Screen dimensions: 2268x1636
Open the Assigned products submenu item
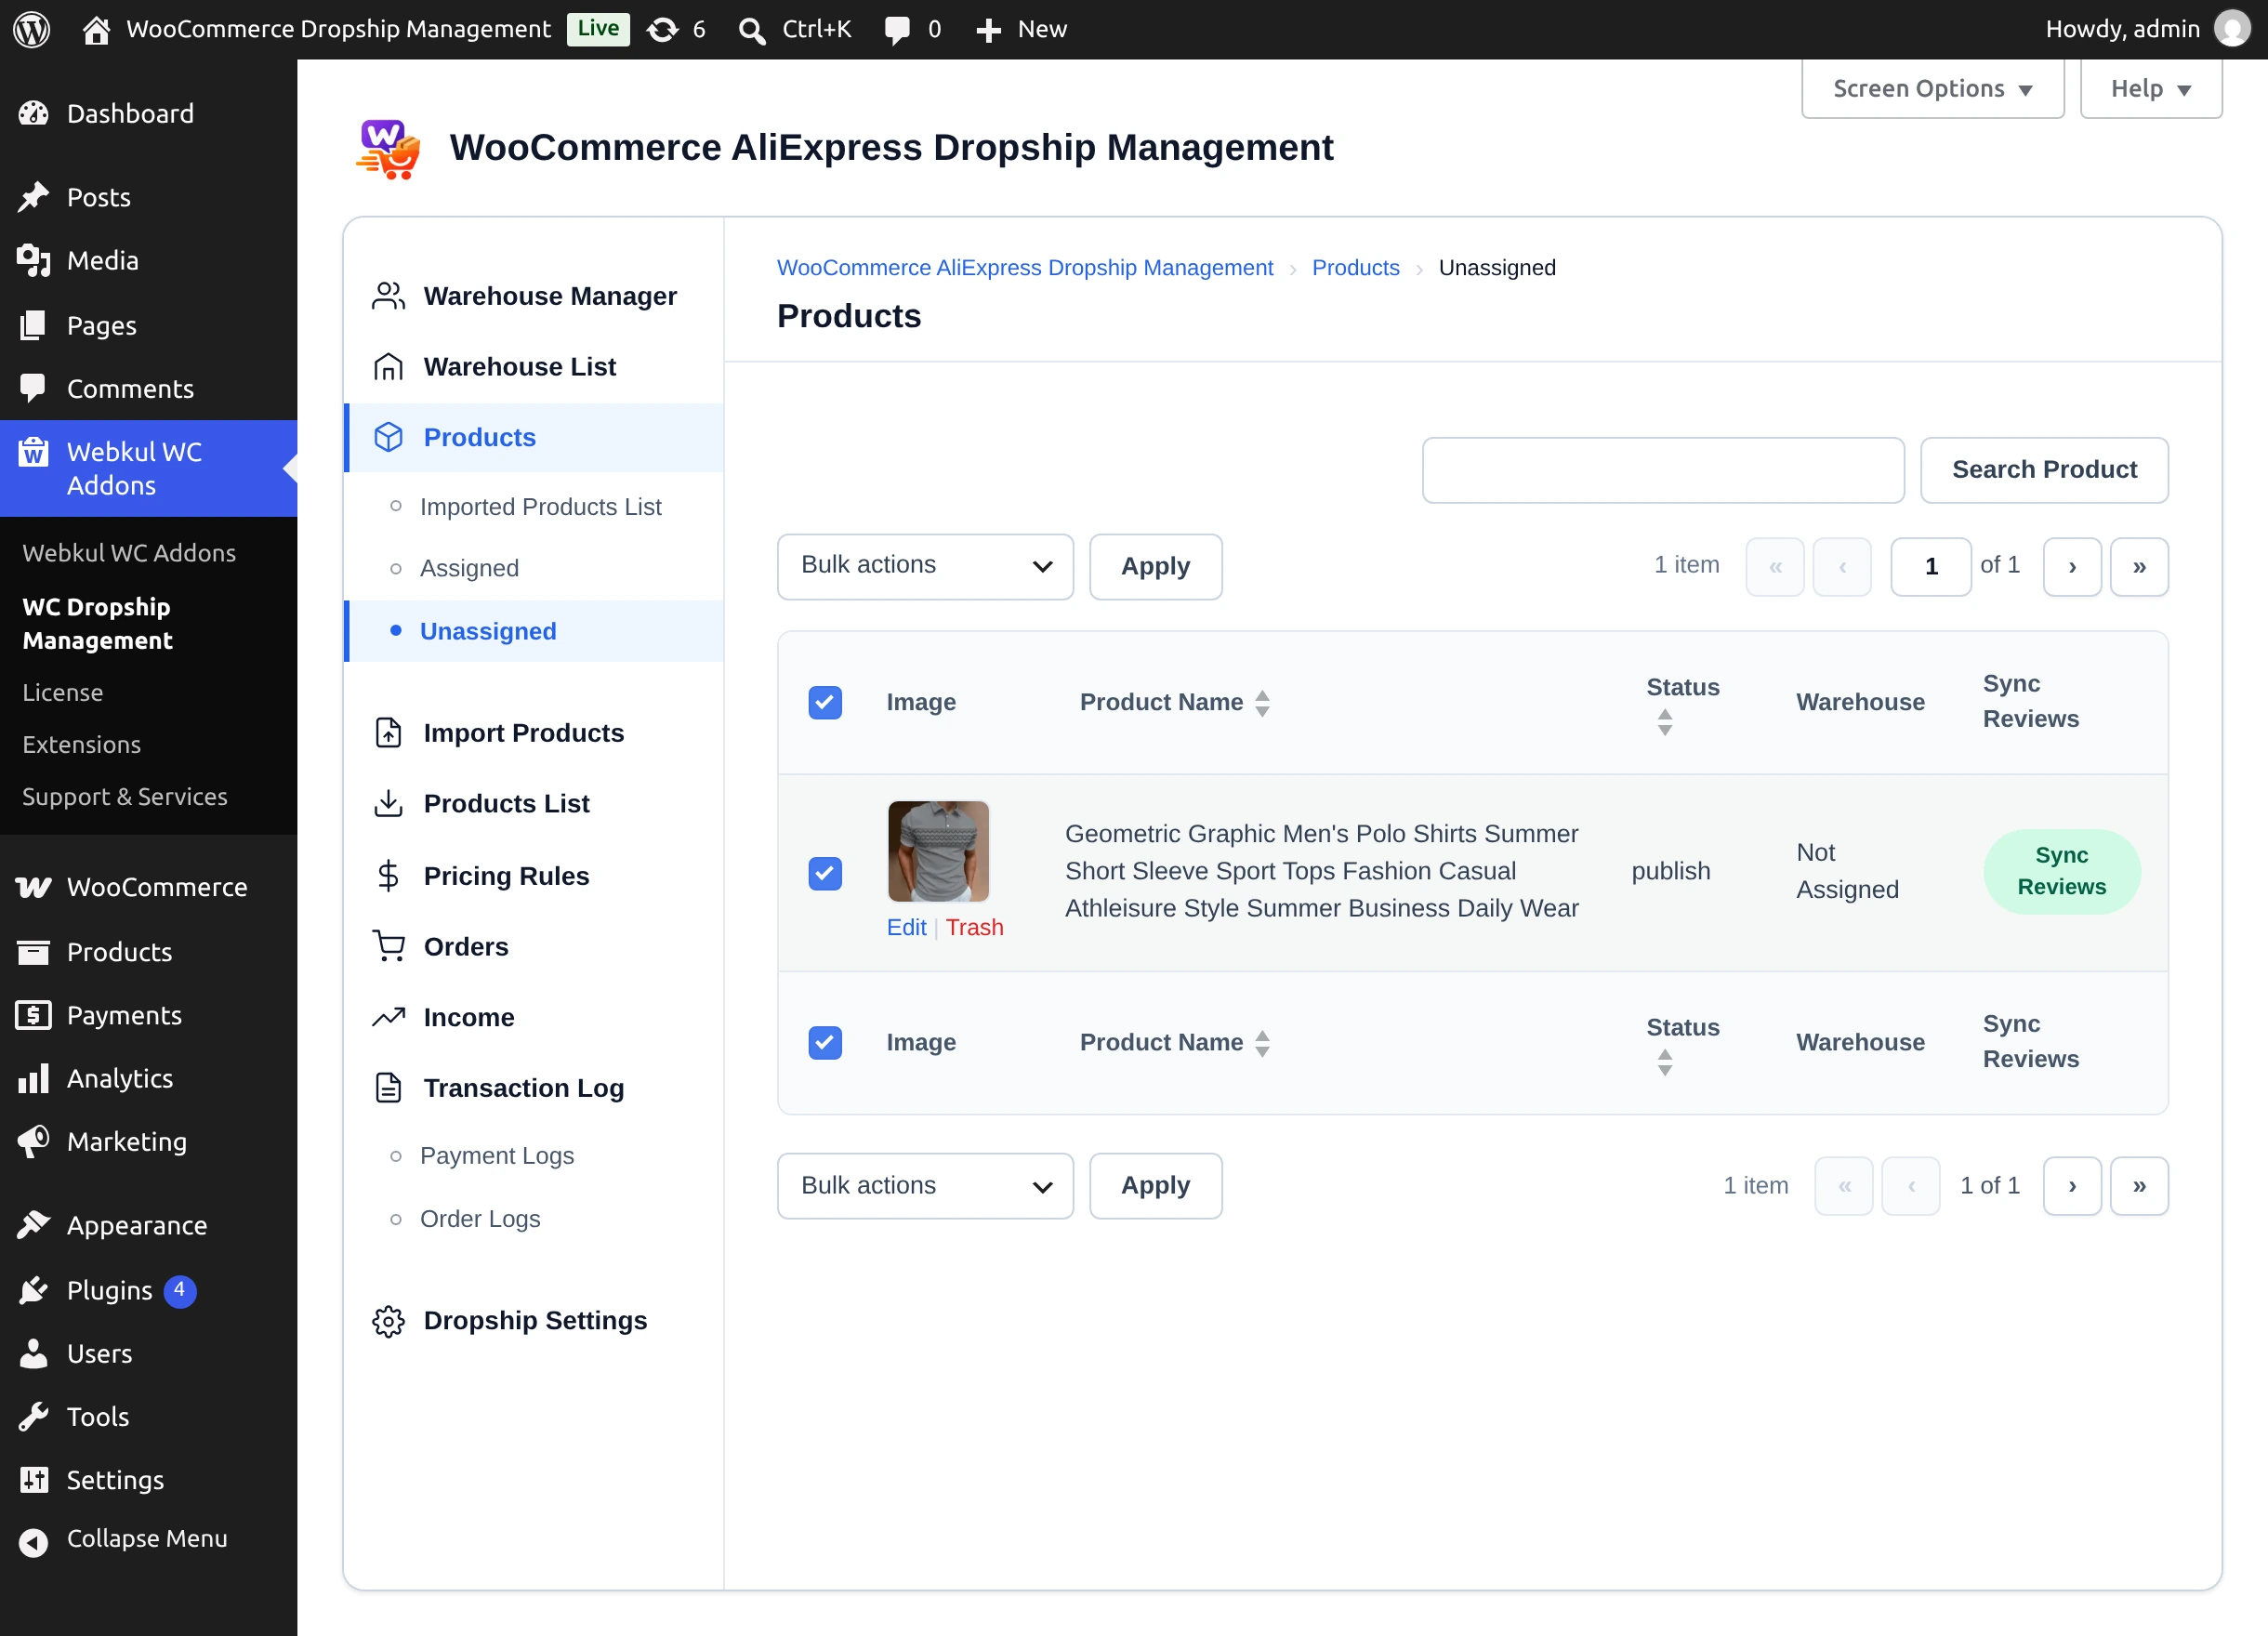click(469, 568)
